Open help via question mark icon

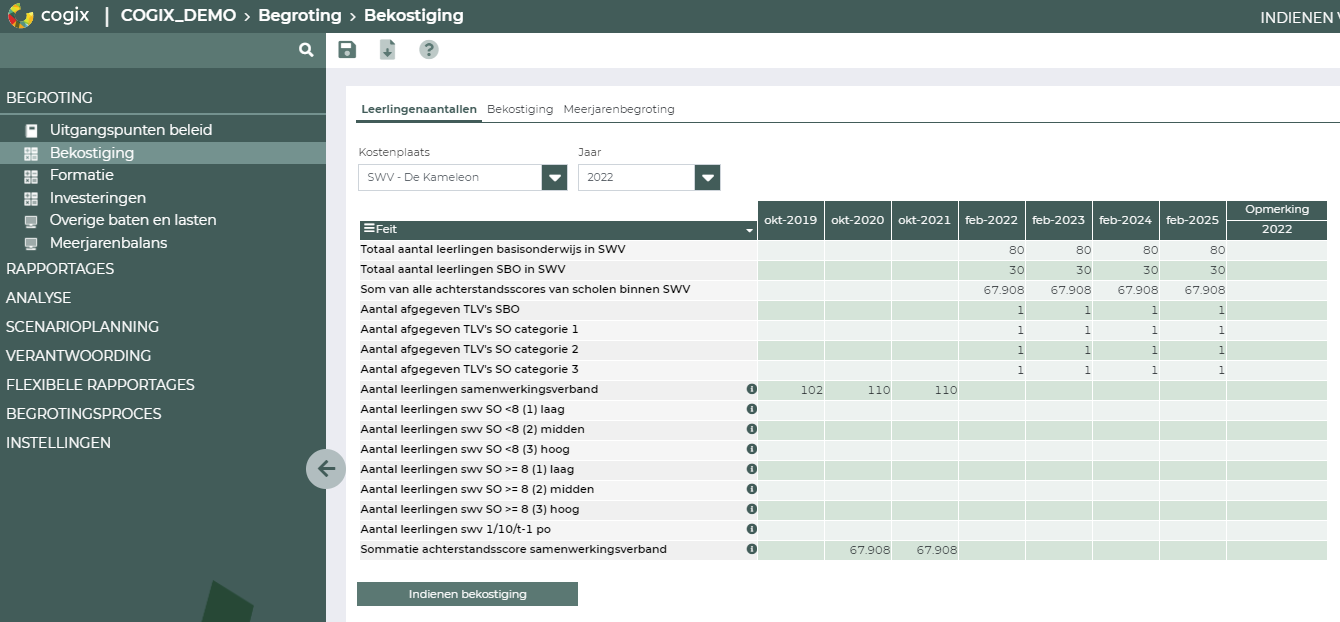click(x=429, y=50)
